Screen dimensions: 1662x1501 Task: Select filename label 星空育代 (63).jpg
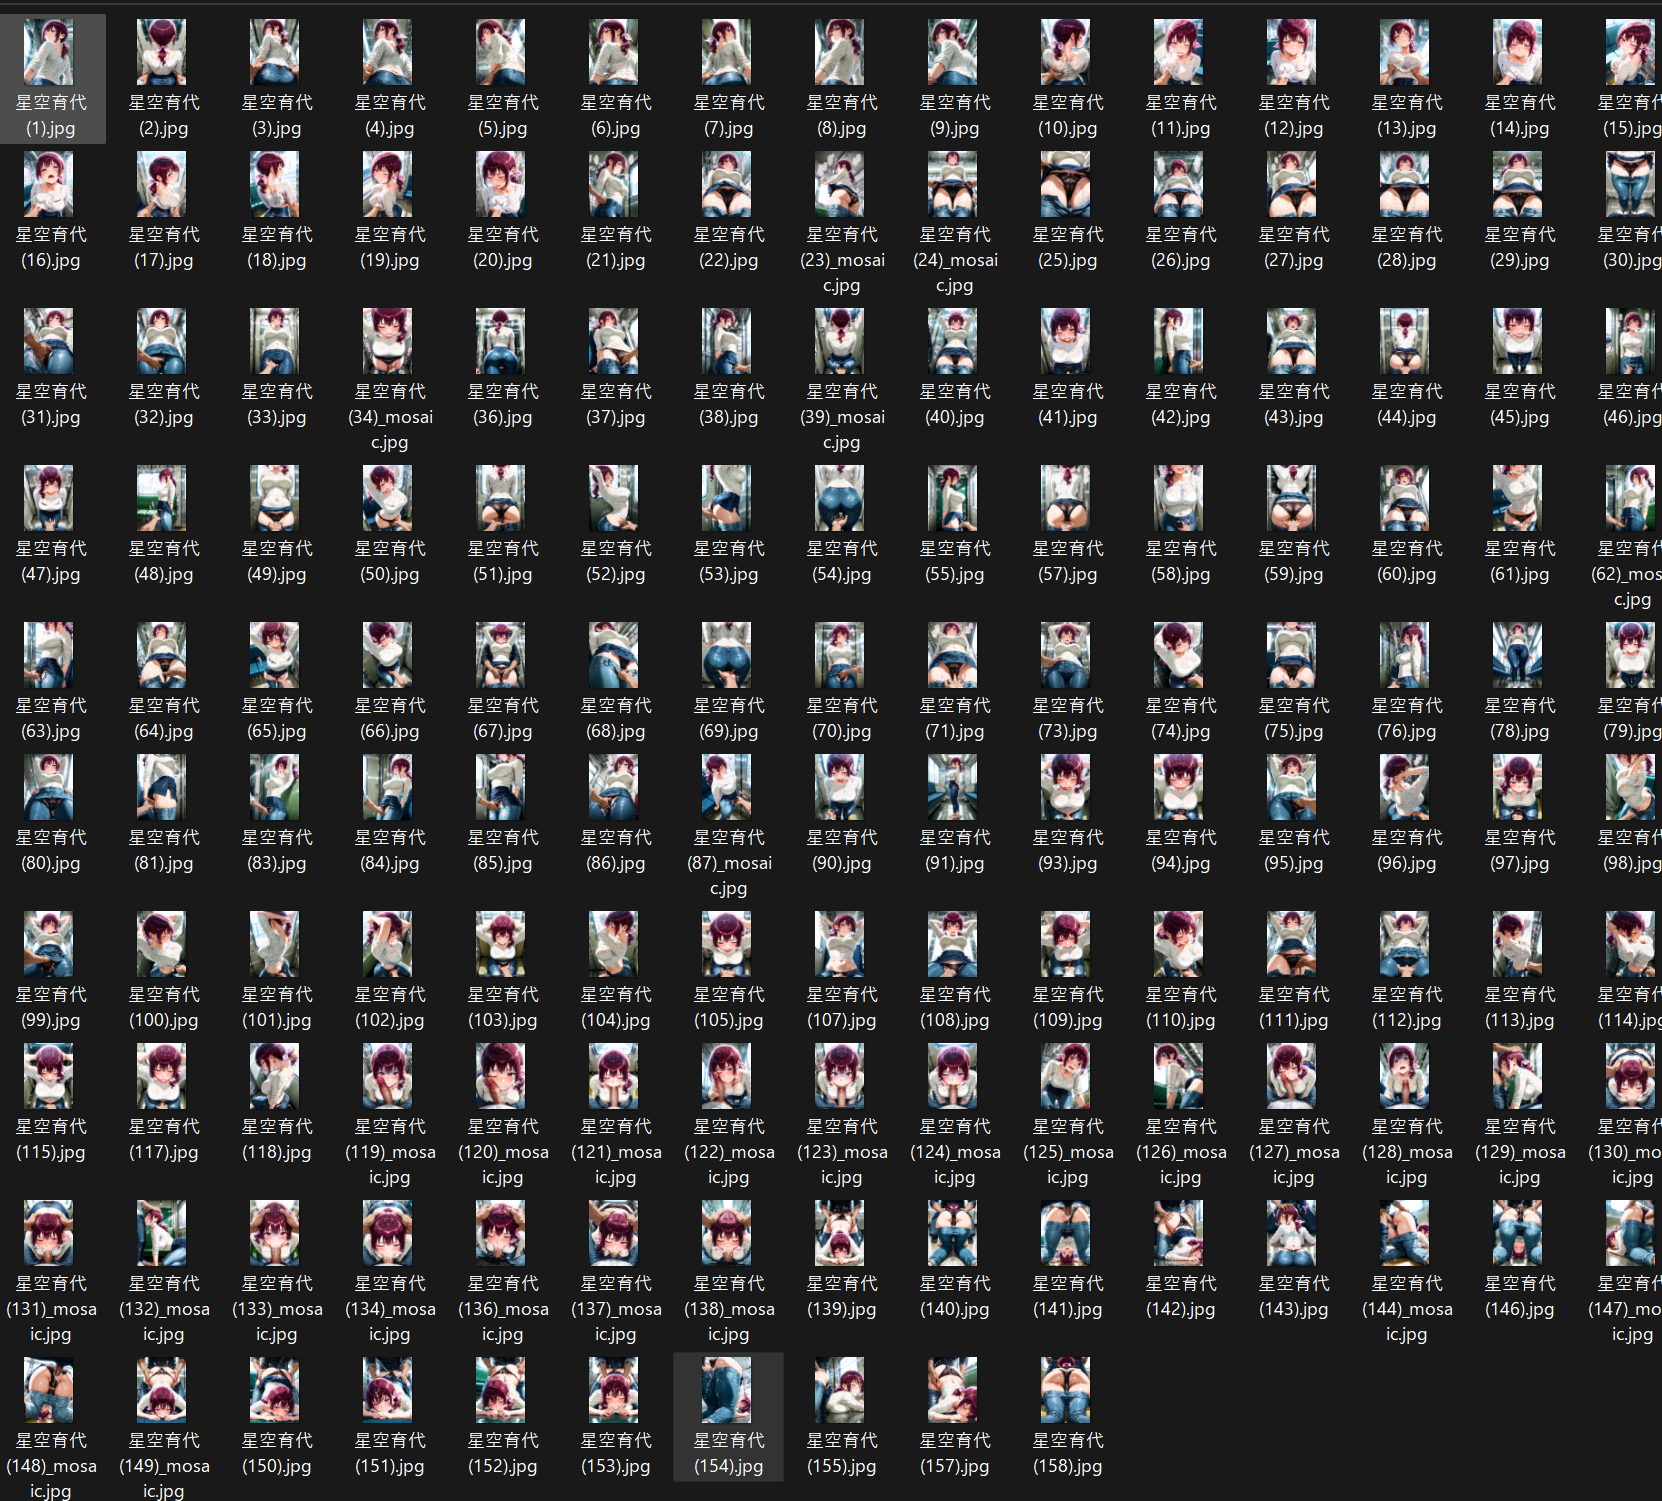coord(51,718)
